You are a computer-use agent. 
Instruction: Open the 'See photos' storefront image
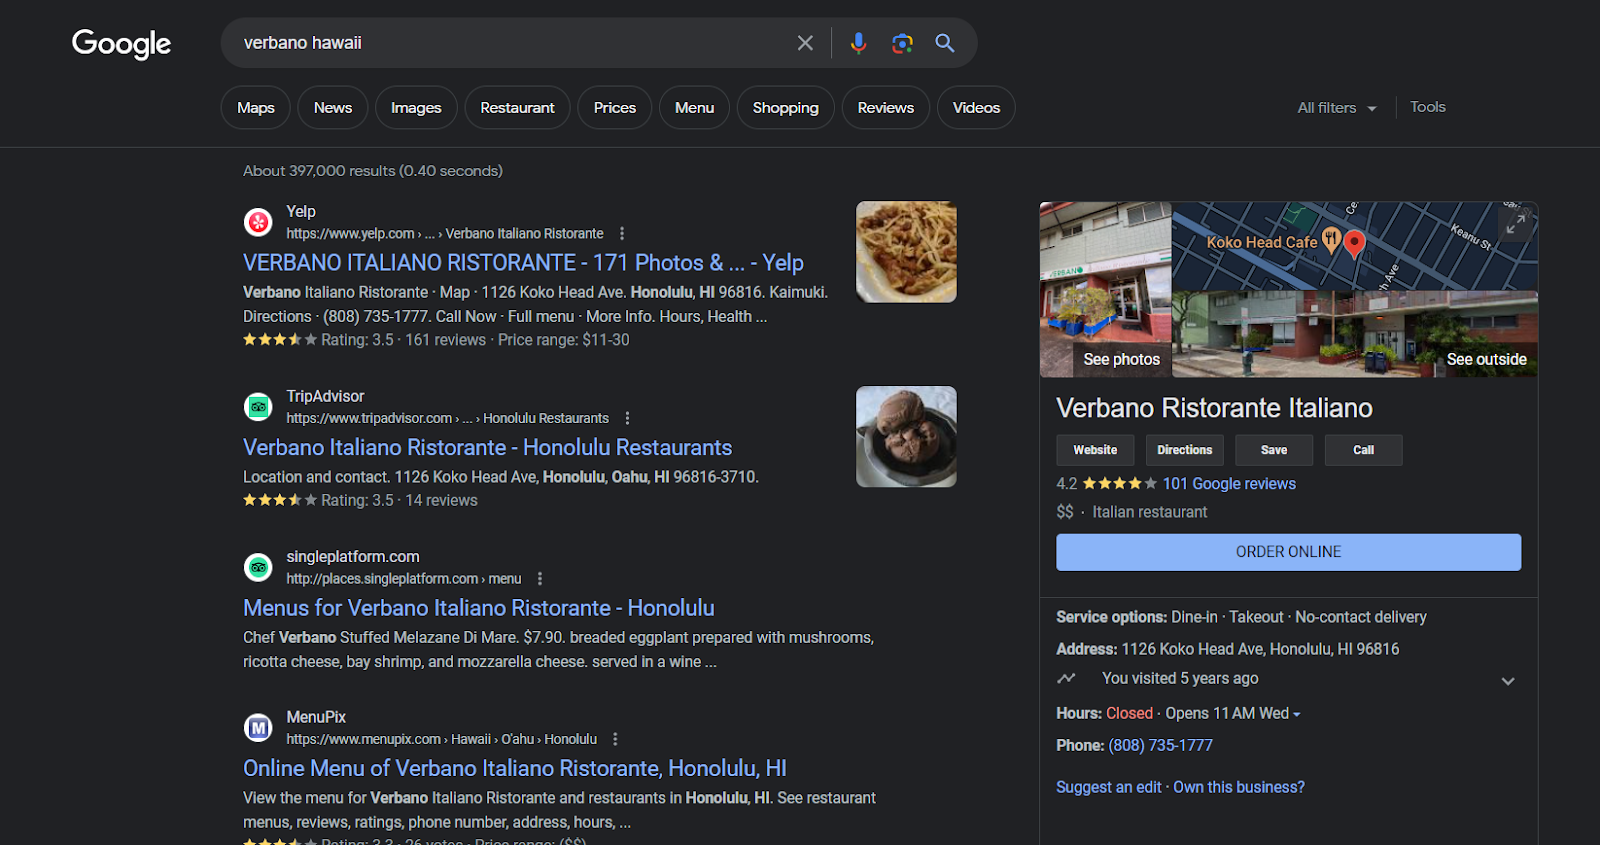1105,290
